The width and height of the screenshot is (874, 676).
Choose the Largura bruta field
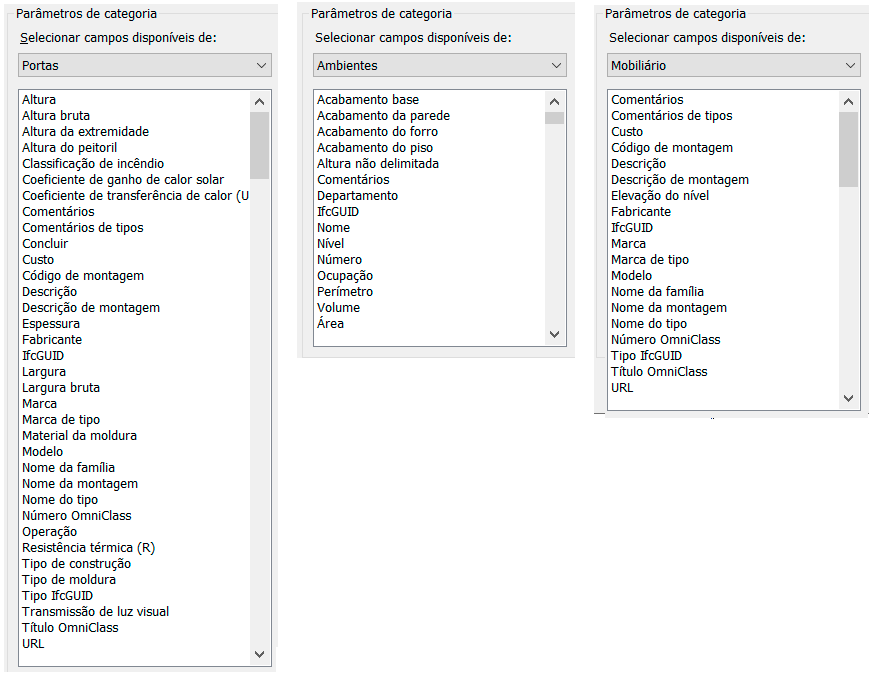click(61, 388)
